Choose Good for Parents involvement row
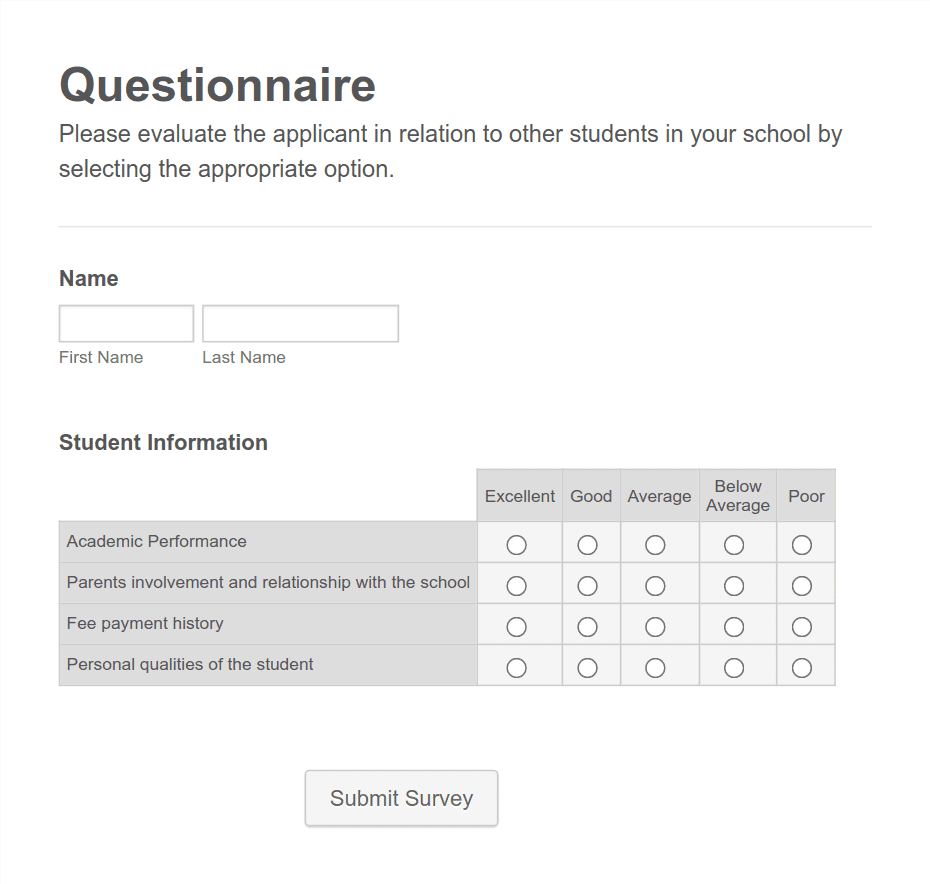The image size is (930, 884). pyautogui.click(x=588, y=586)
